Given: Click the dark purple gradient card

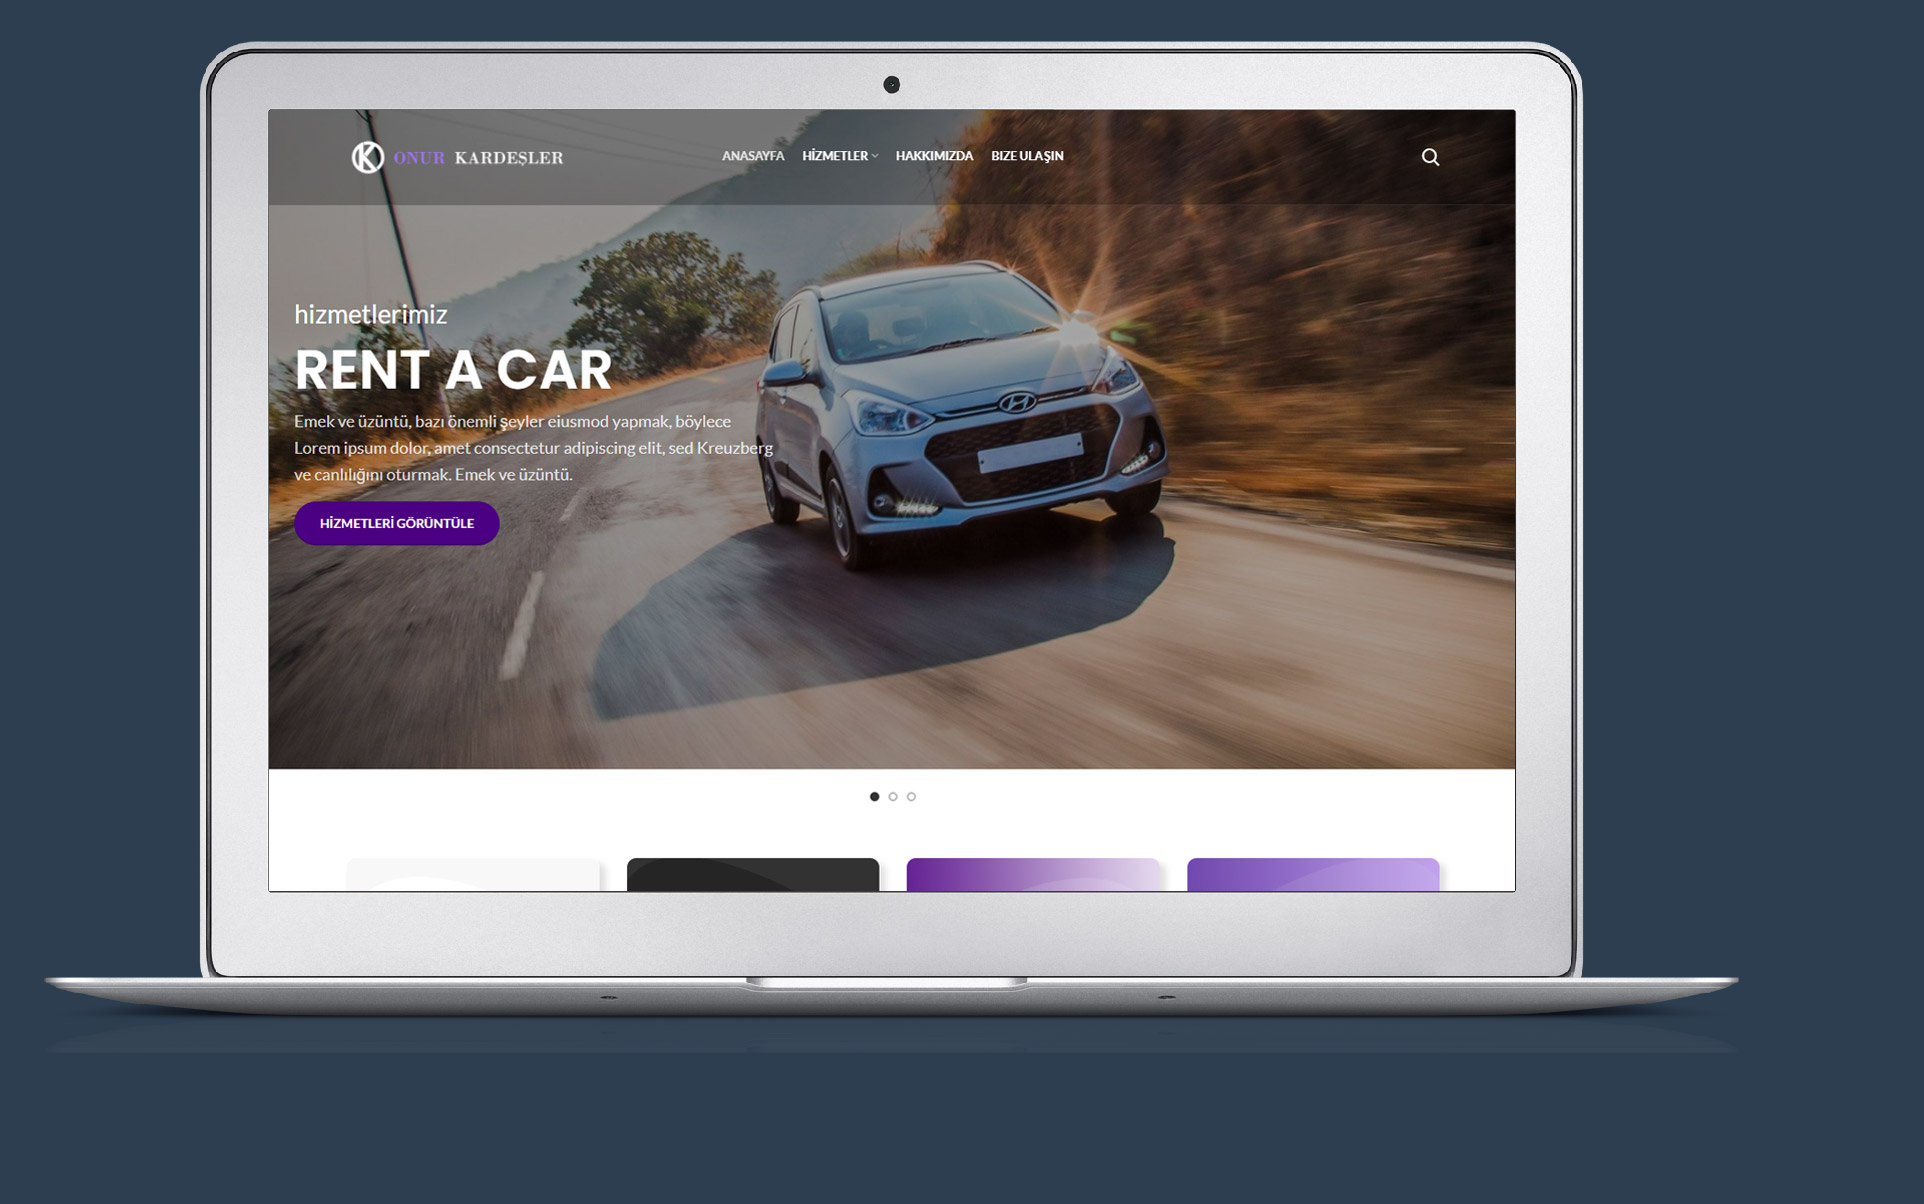Looking at the screenshot, I should (x=1032, y=874).
